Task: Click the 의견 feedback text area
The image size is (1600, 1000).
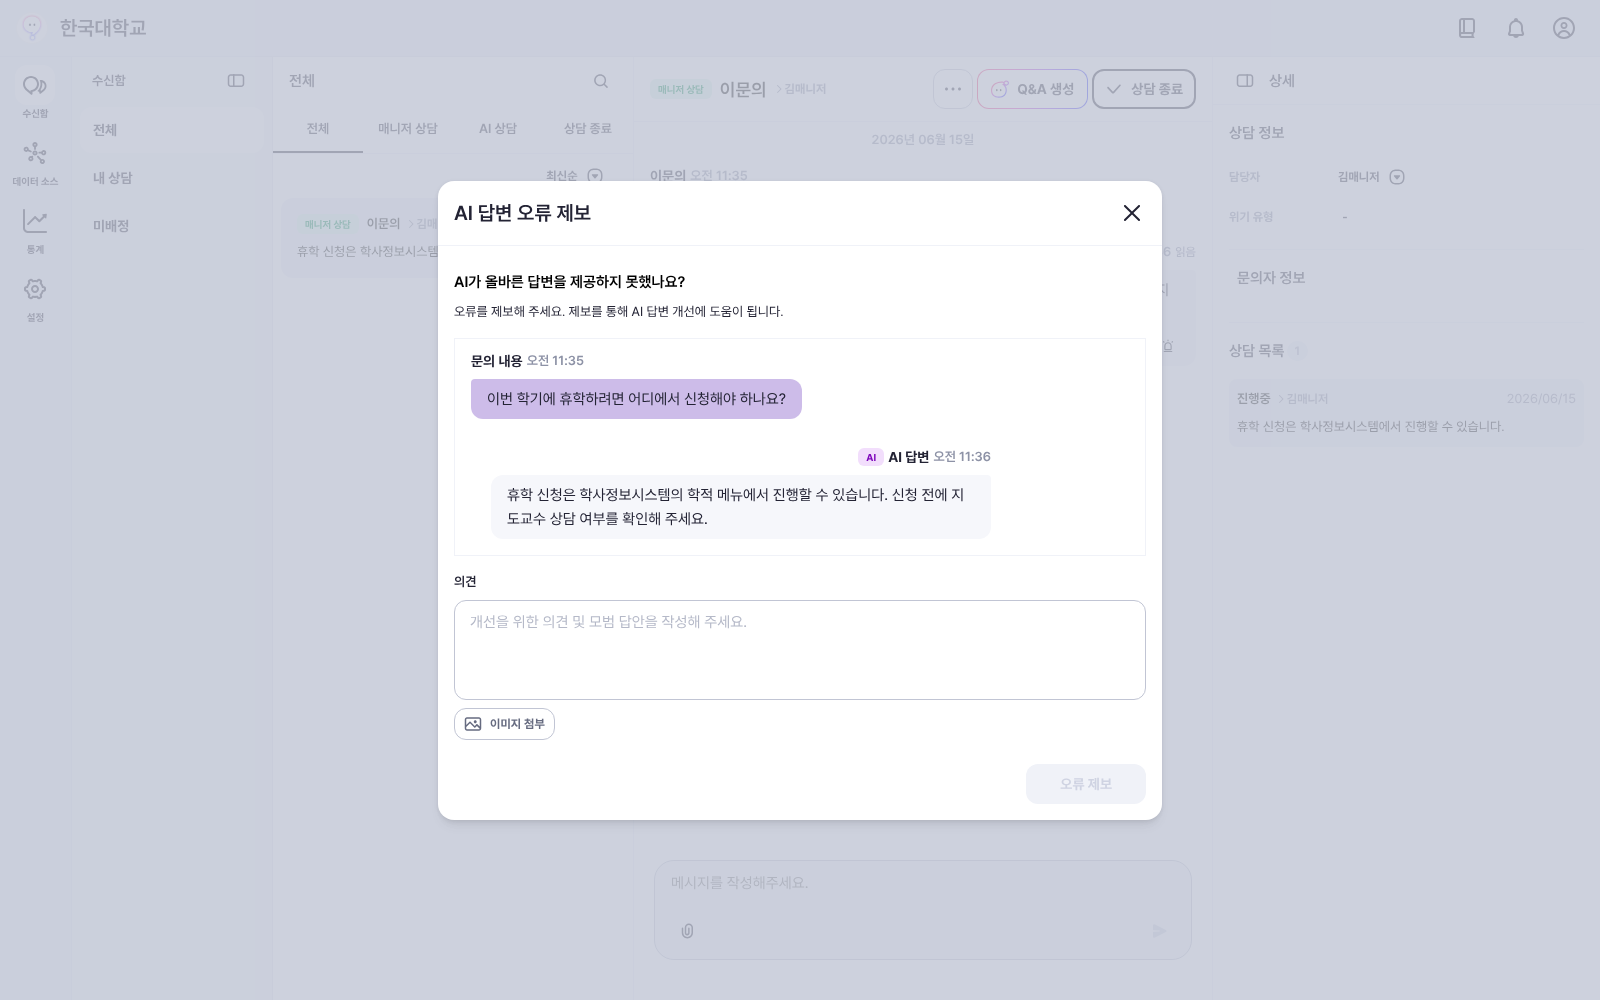Action: (x=800, y=650)
